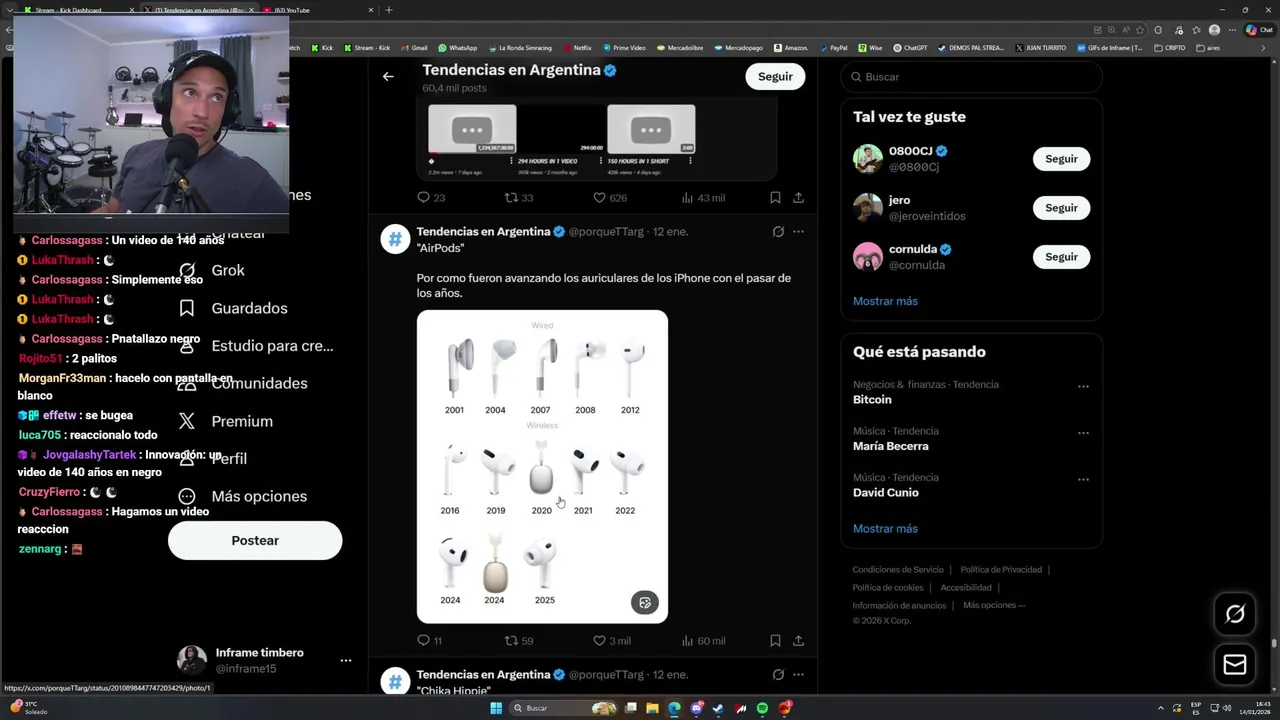Open Windows Start menu
Viewport: 1280px width, 720px height.
[495, 708]
